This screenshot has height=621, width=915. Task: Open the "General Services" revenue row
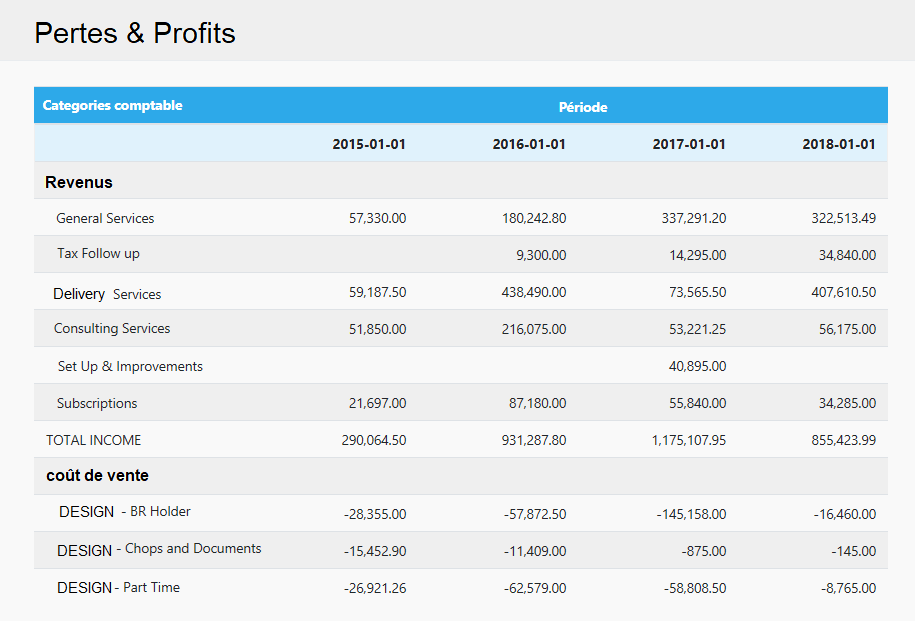105,218
